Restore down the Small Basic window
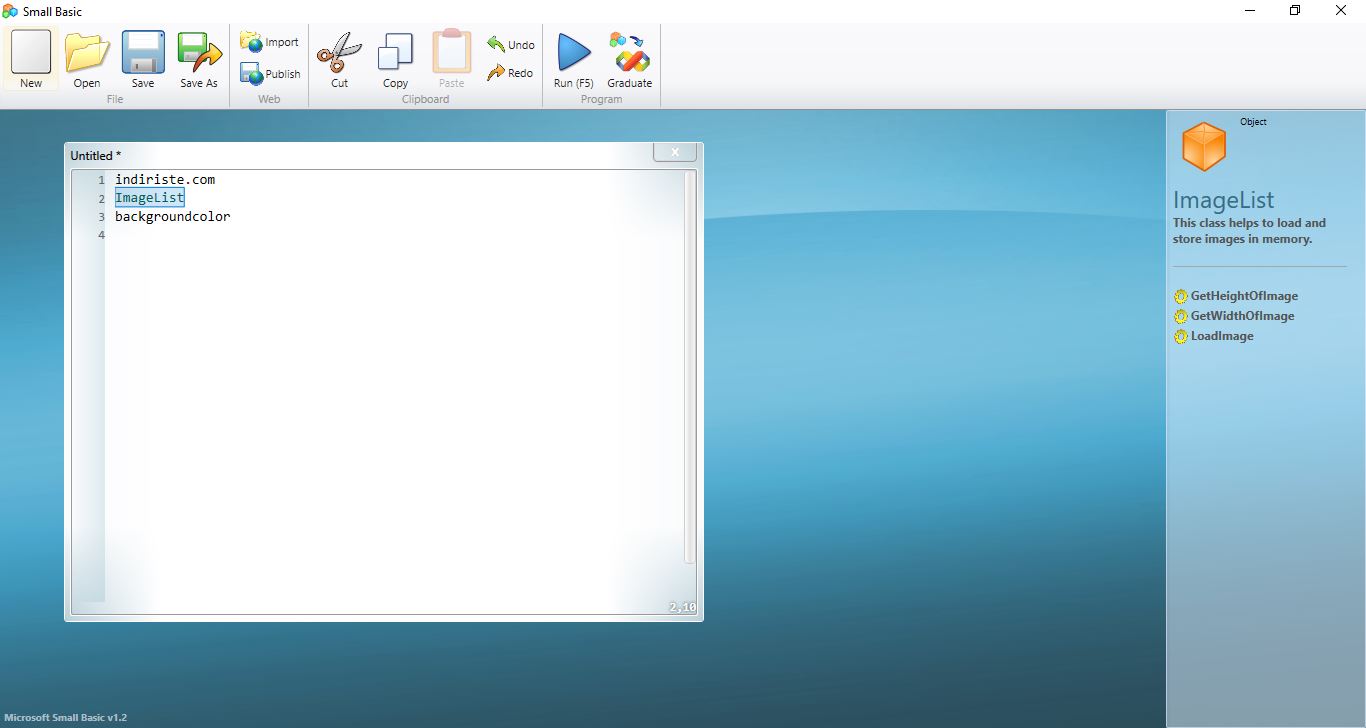 (1295, 11)
